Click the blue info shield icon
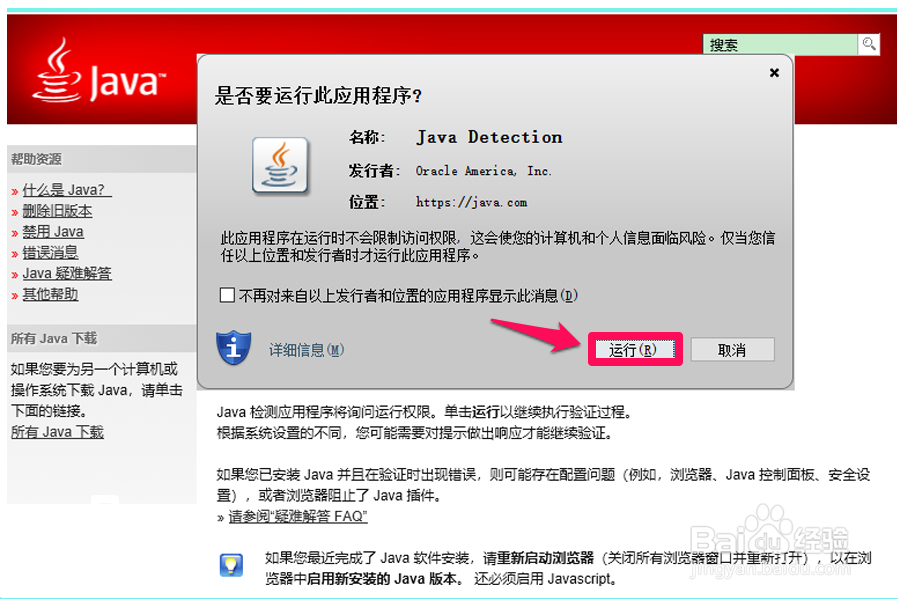Image resolution: width=900 pixels, height=600 pixels. click(x=234, y=347)
